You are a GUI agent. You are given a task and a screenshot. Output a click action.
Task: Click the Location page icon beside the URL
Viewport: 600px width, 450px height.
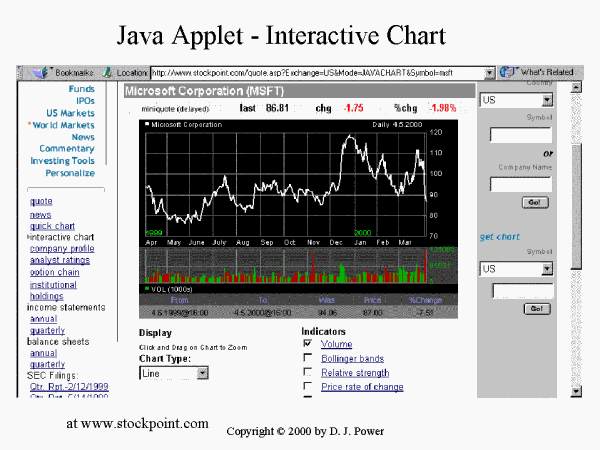point(107,73)
